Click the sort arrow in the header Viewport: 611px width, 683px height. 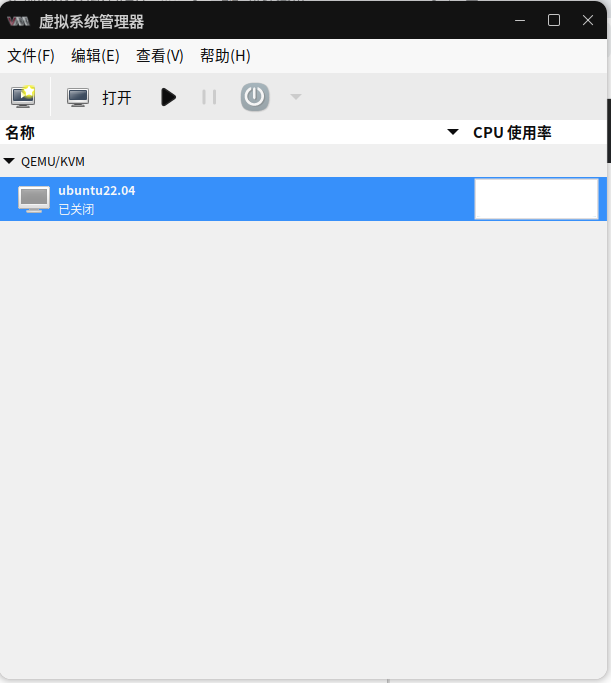pos(453,132)
